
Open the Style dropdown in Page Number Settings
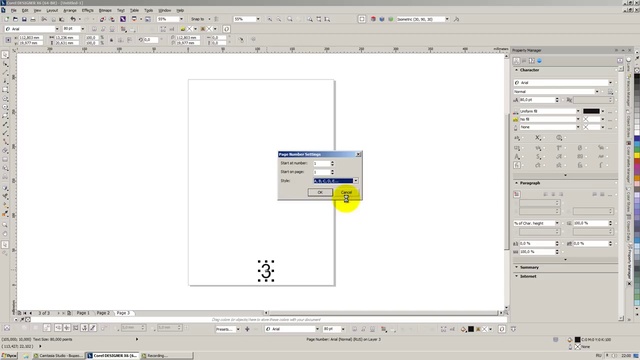click(356, 180)
